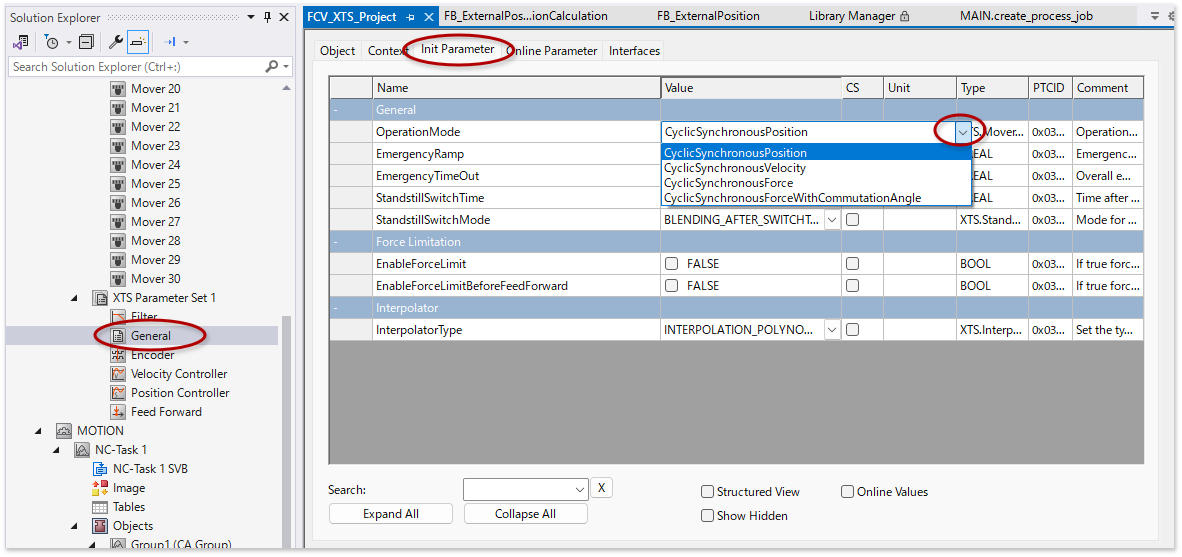
Task: Toggle EnableForceLimit value checkbox
Action: [x=671, y=264]
